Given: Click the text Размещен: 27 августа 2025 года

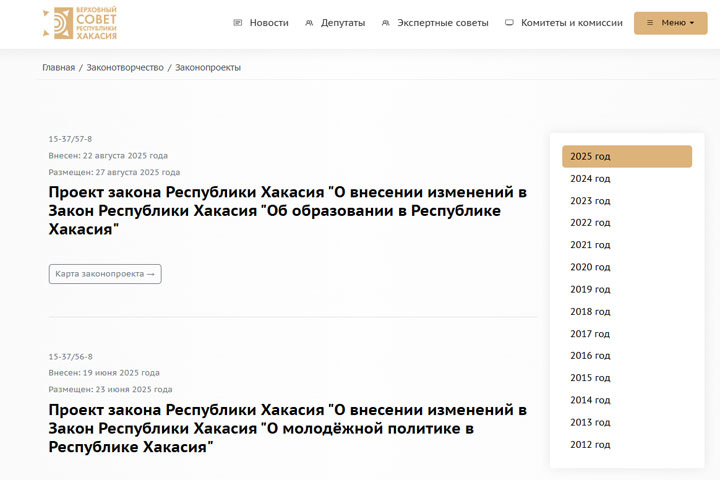Looking at the screenshot, I should tap(114, 172).
